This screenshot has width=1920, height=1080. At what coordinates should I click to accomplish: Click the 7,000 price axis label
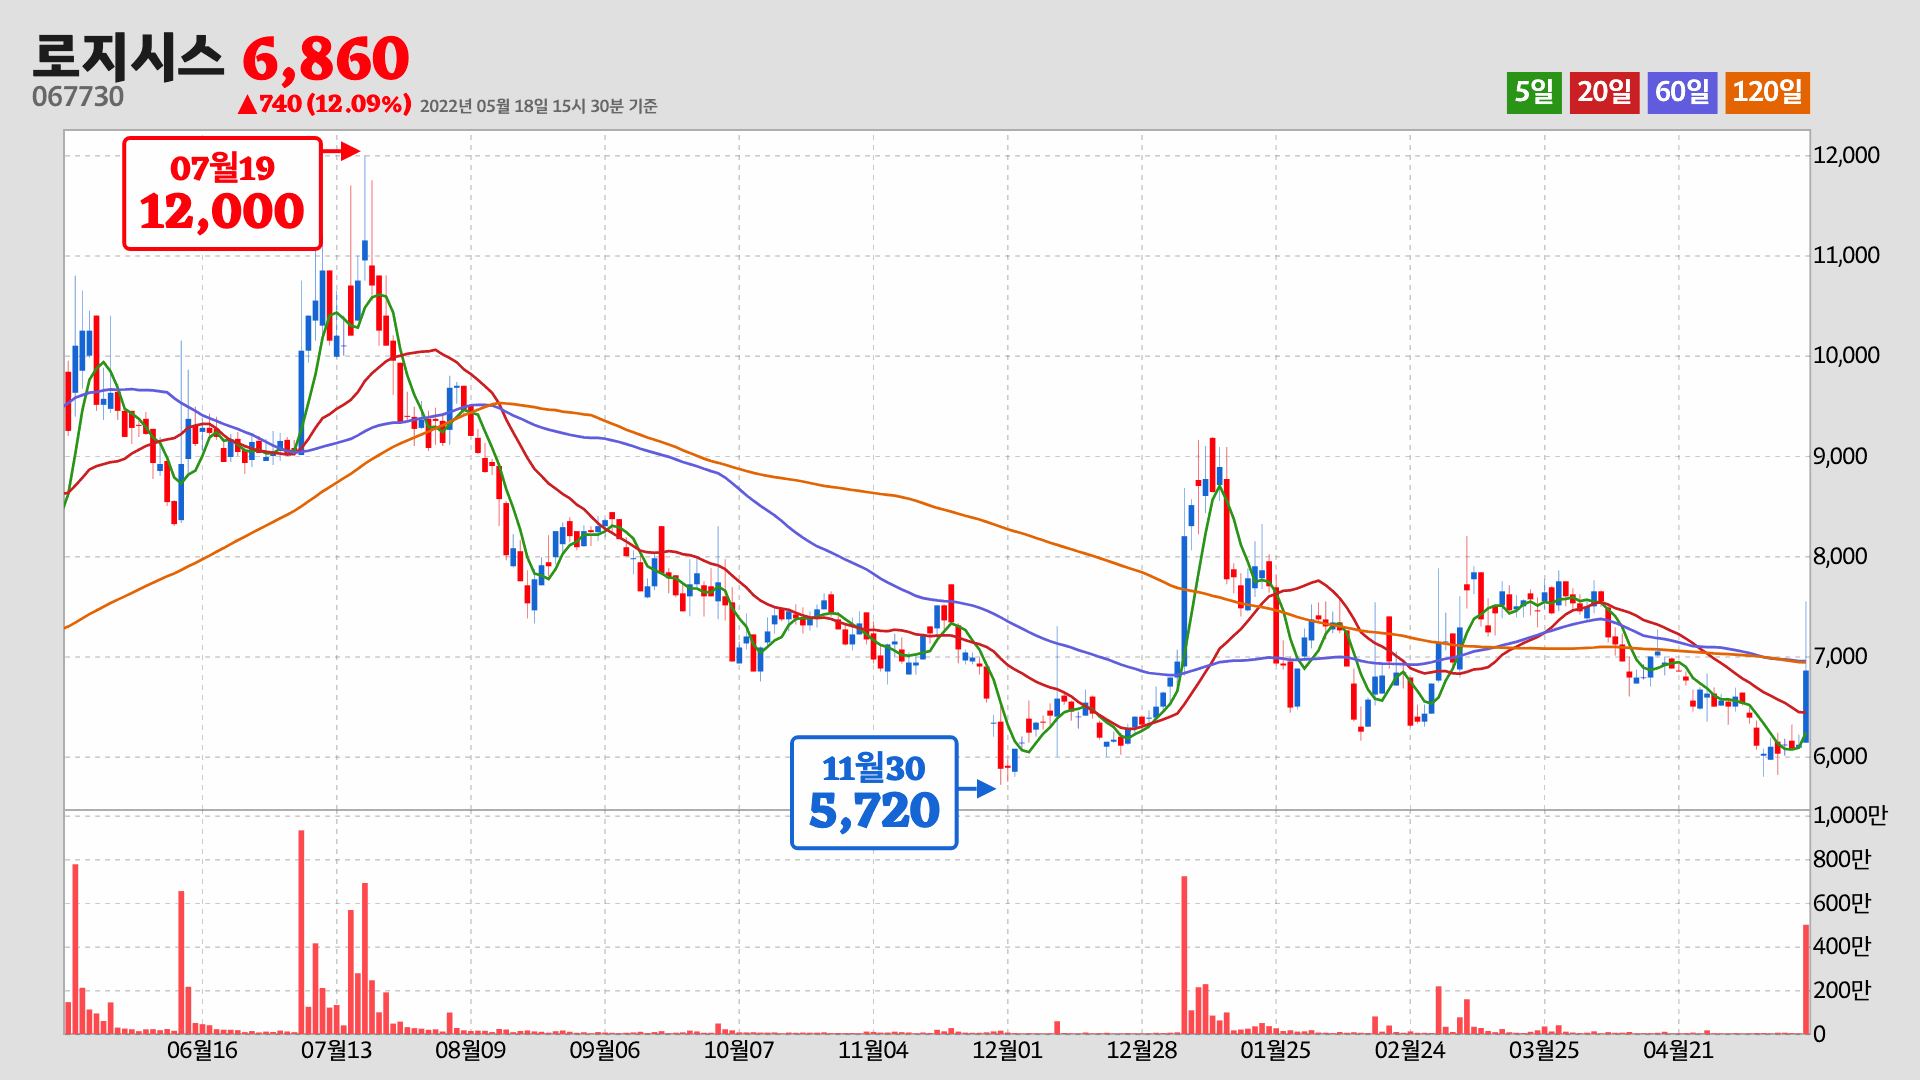pyautogui.click(x=1840, y=656)
